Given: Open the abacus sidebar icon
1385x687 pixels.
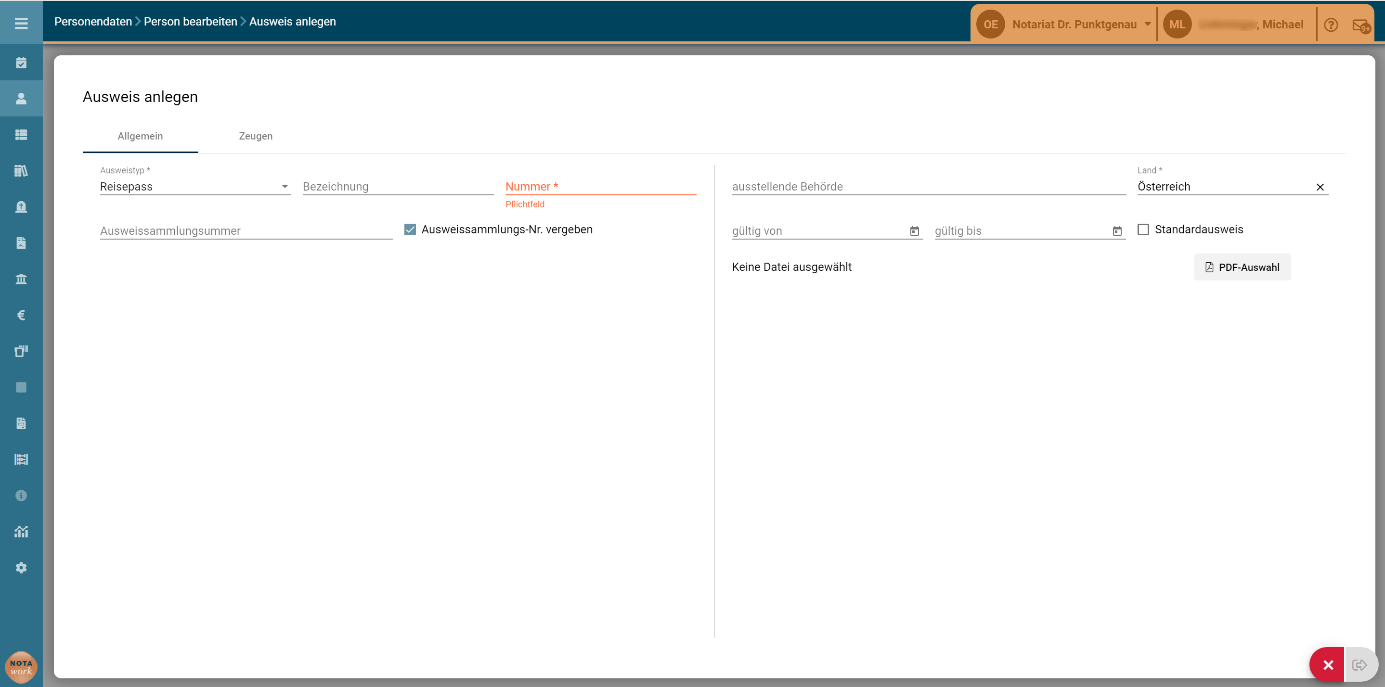Looking at the screenshot, I should pyautogui.click(x=21, y=459).
